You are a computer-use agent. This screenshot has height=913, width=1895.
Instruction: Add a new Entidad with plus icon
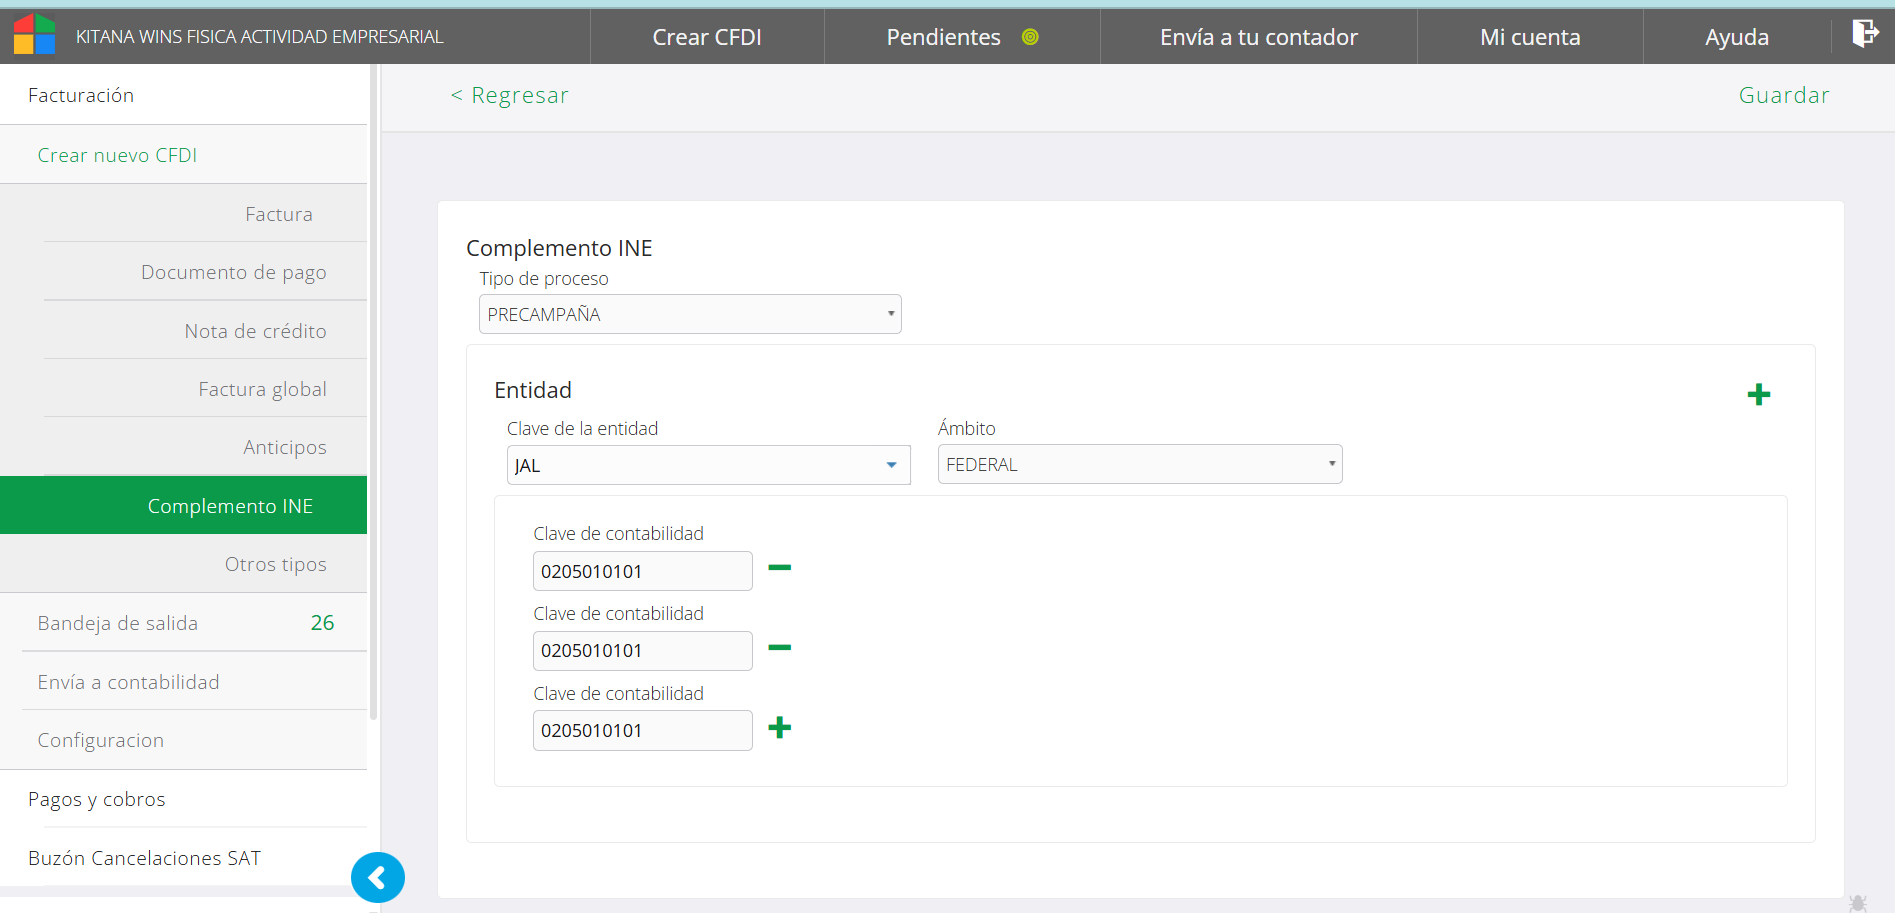pos(1758,395)
